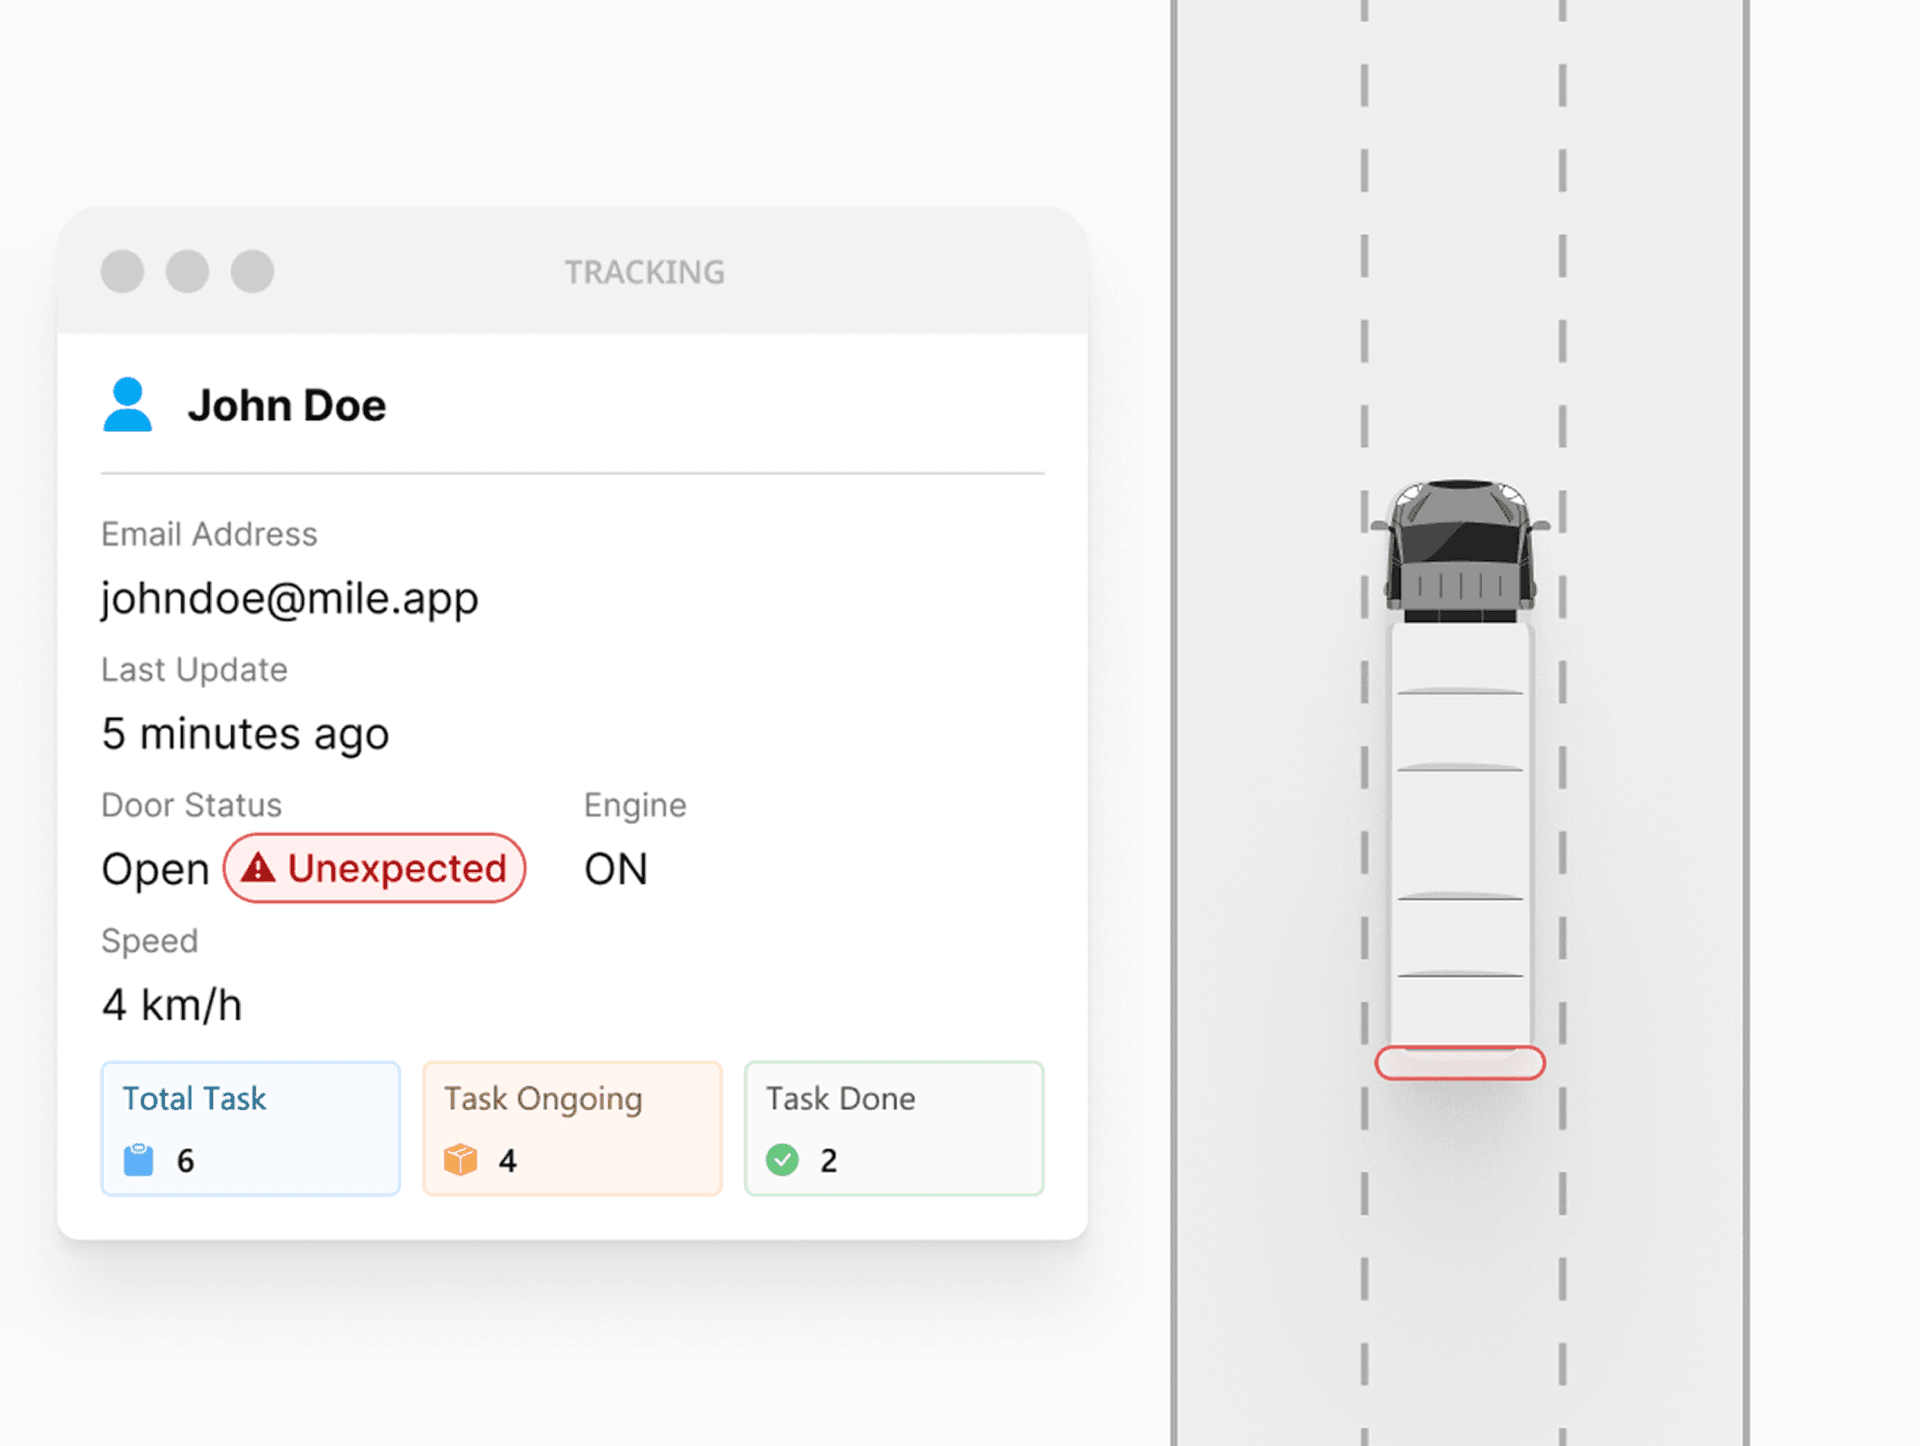This screenshot has height=1446, width=1920.
Task: Click the third gray window circle
Action: [x=252, y=271]
